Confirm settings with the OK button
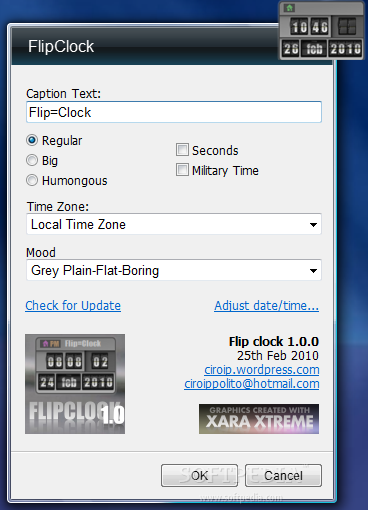The height and width of the screenshot is (510, 368). point(199,476)
